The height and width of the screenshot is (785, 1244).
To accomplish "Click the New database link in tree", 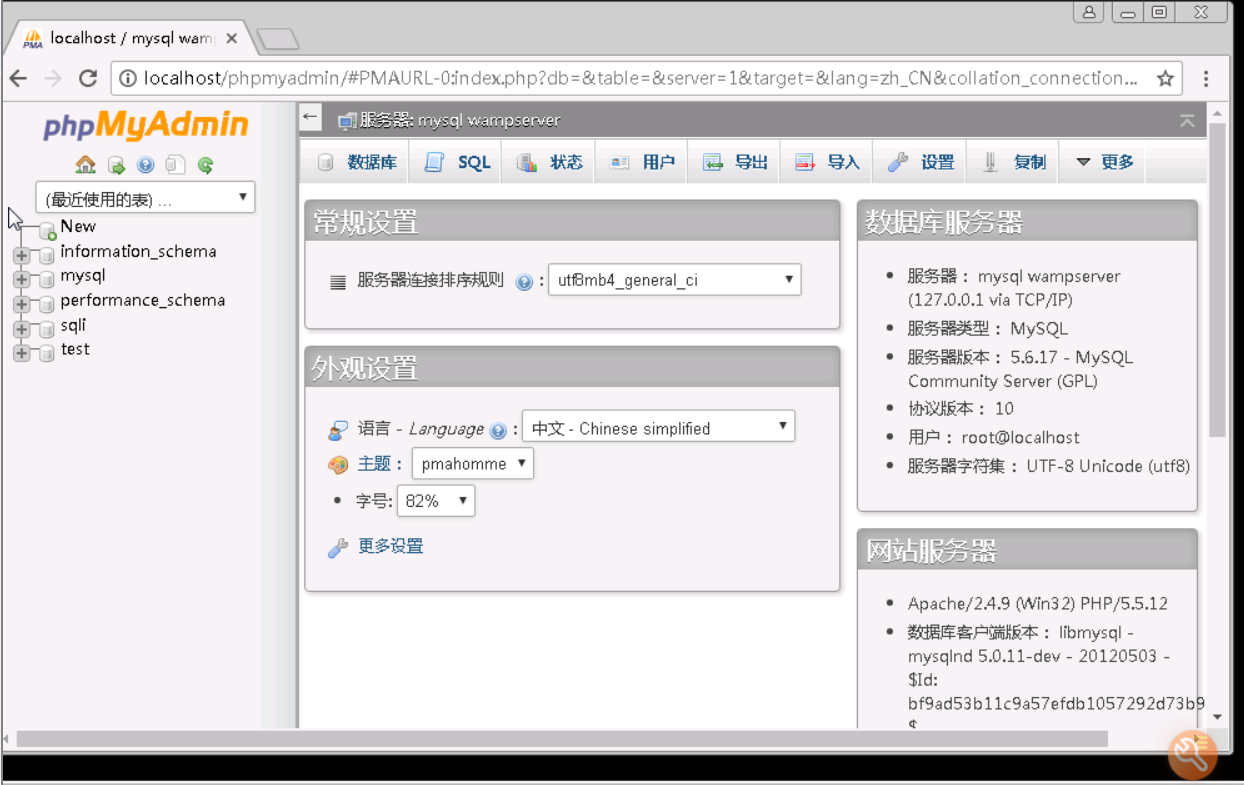I will (78, 226).
